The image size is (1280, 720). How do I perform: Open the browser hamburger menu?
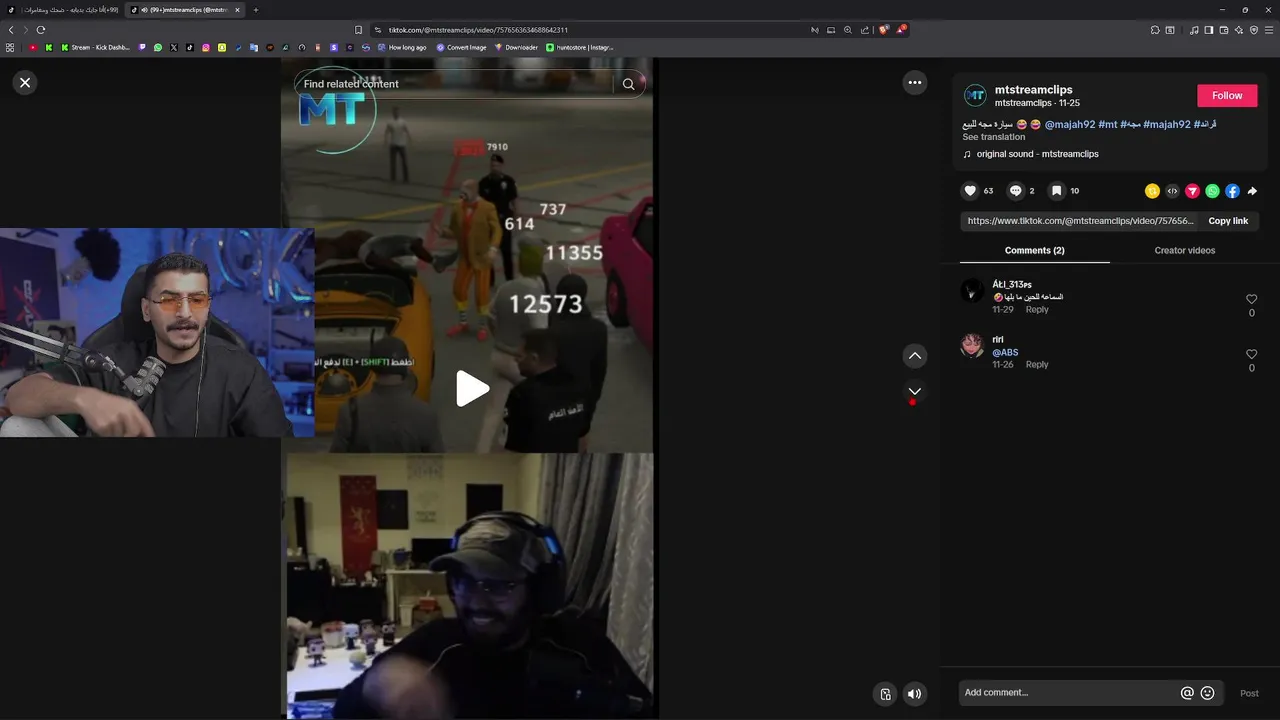pyautogui.click(x=1270, y=30)
